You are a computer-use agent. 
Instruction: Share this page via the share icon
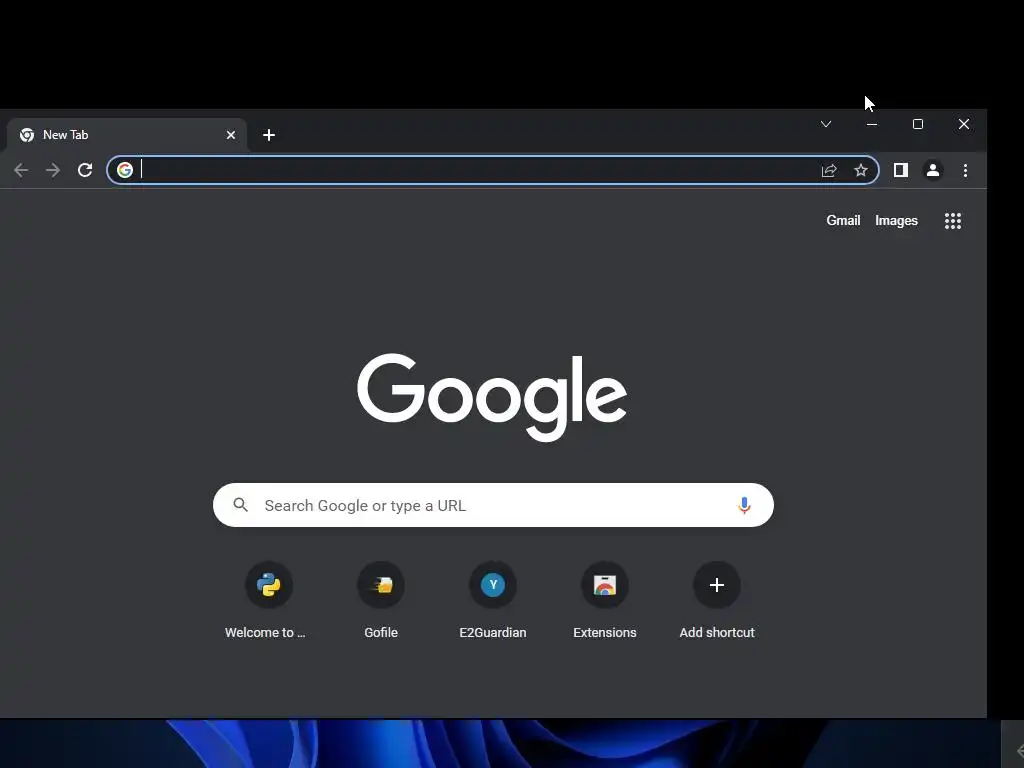point(829,170)
